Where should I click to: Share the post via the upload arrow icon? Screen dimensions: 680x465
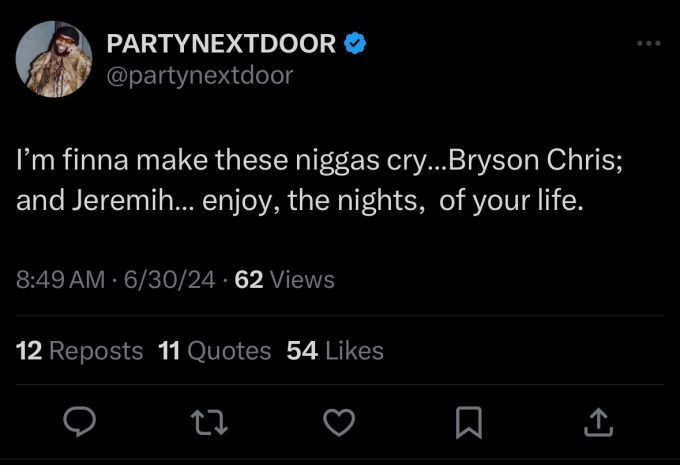coord(598,422)
